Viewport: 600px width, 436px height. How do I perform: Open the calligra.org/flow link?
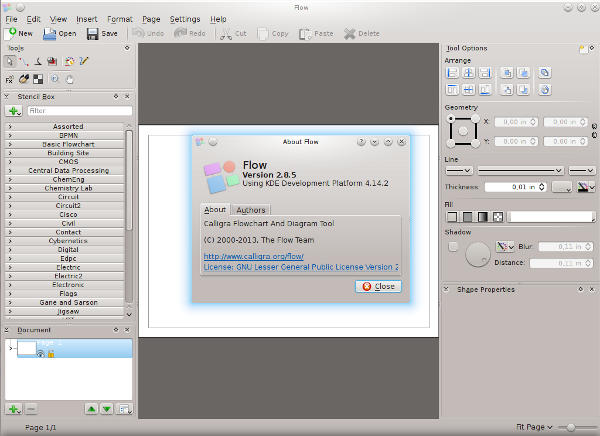(254, 256)
